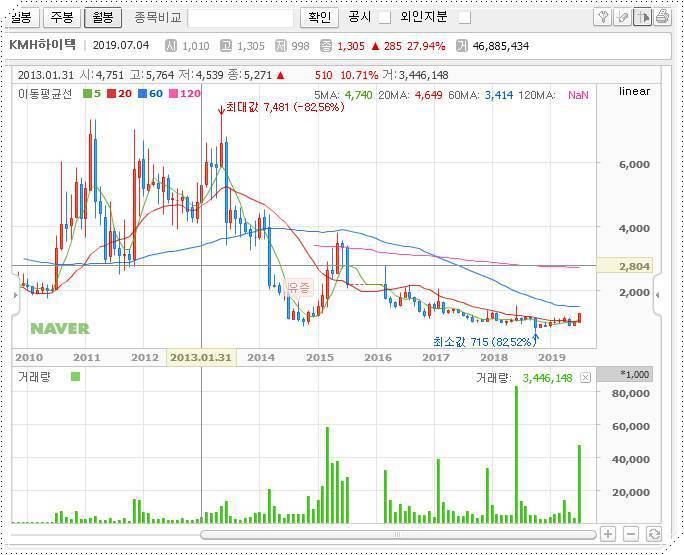Screen dimensions: 684x555
Task: Close the 거래량 volume indicator panel
Action: 585,378
